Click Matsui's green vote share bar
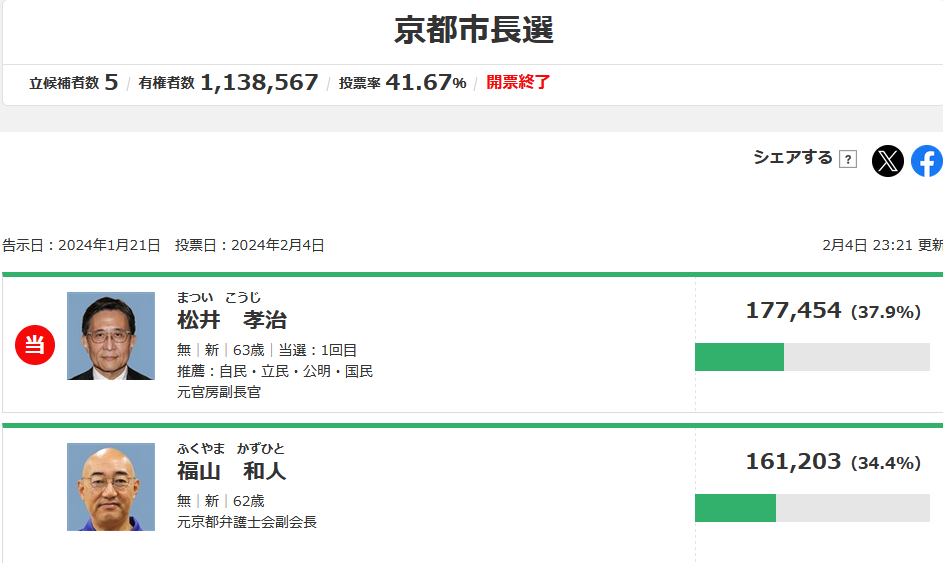Image resolution: width=943 pixels, height=563 pixels. click(739, 357)
